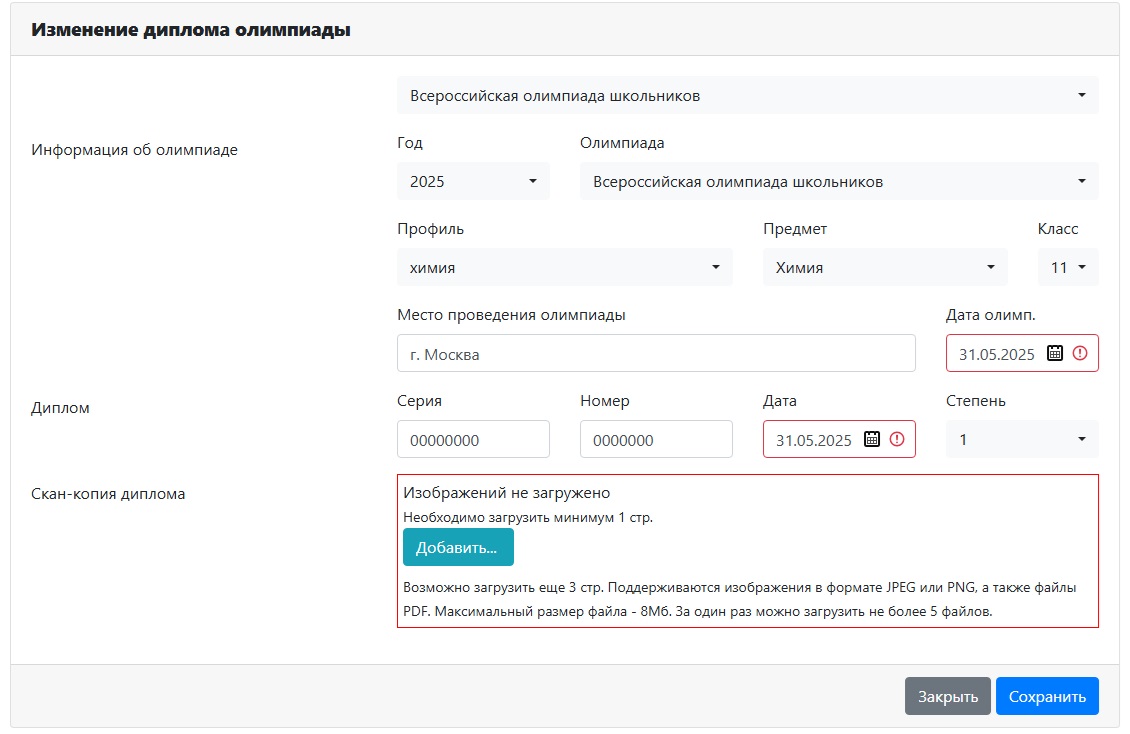Expand the Степень dropdown

1021,439
